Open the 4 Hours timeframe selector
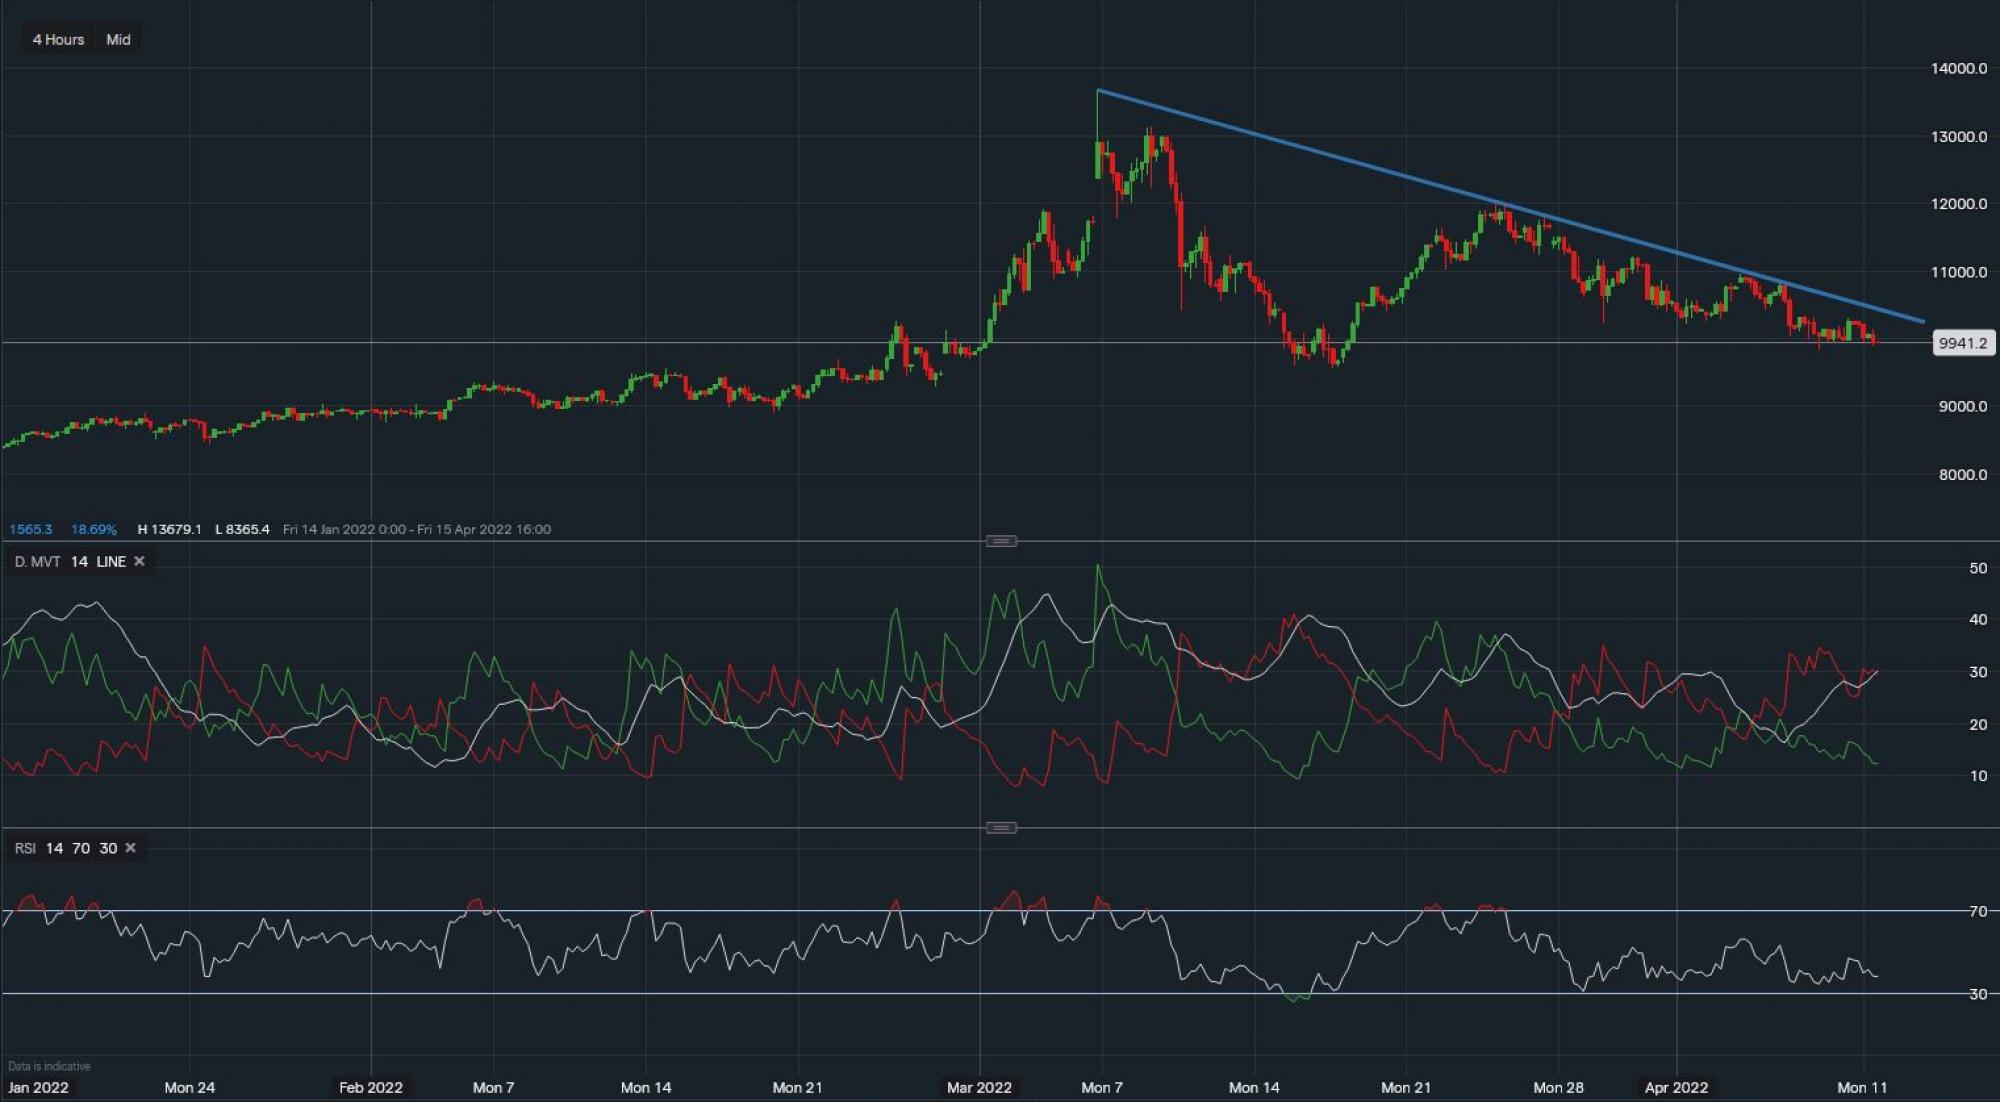Screen dimensions: 2000x1102 tap(58, 40)
